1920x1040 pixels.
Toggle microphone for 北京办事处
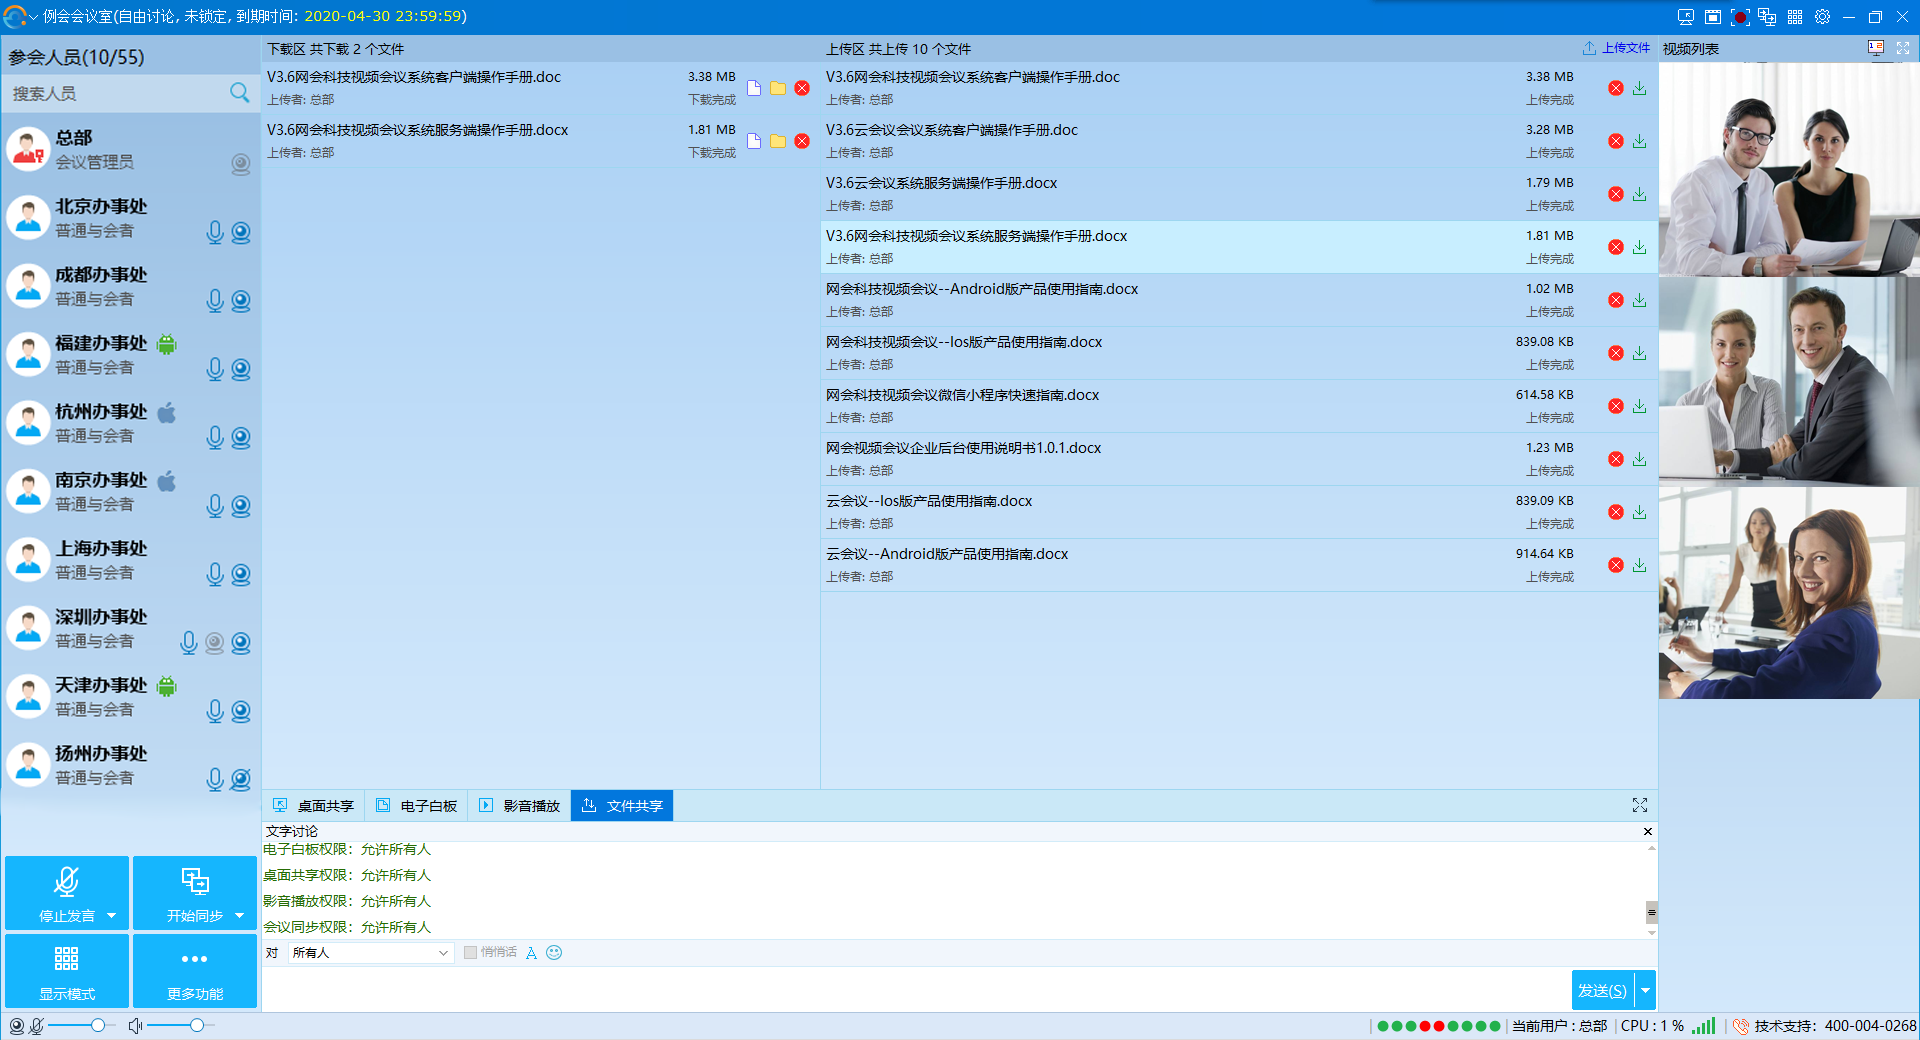214,233
